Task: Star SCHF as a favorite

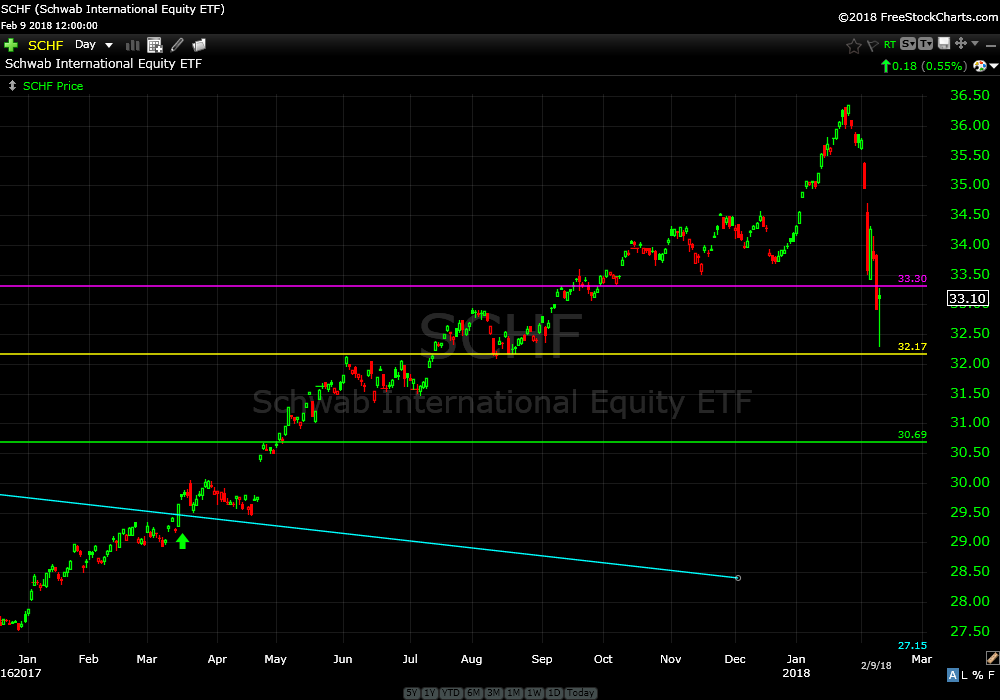Action: coord(853,45)
